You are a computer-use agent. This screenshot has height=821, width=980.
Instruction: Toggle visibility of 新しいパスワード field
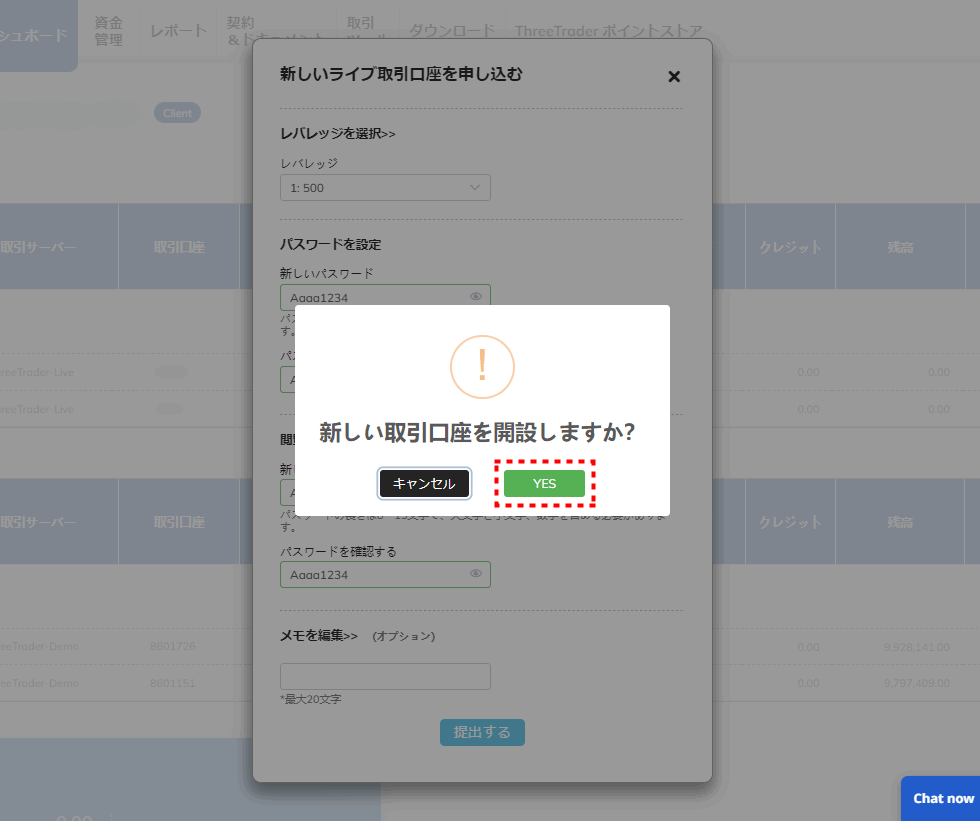(476, 296)
